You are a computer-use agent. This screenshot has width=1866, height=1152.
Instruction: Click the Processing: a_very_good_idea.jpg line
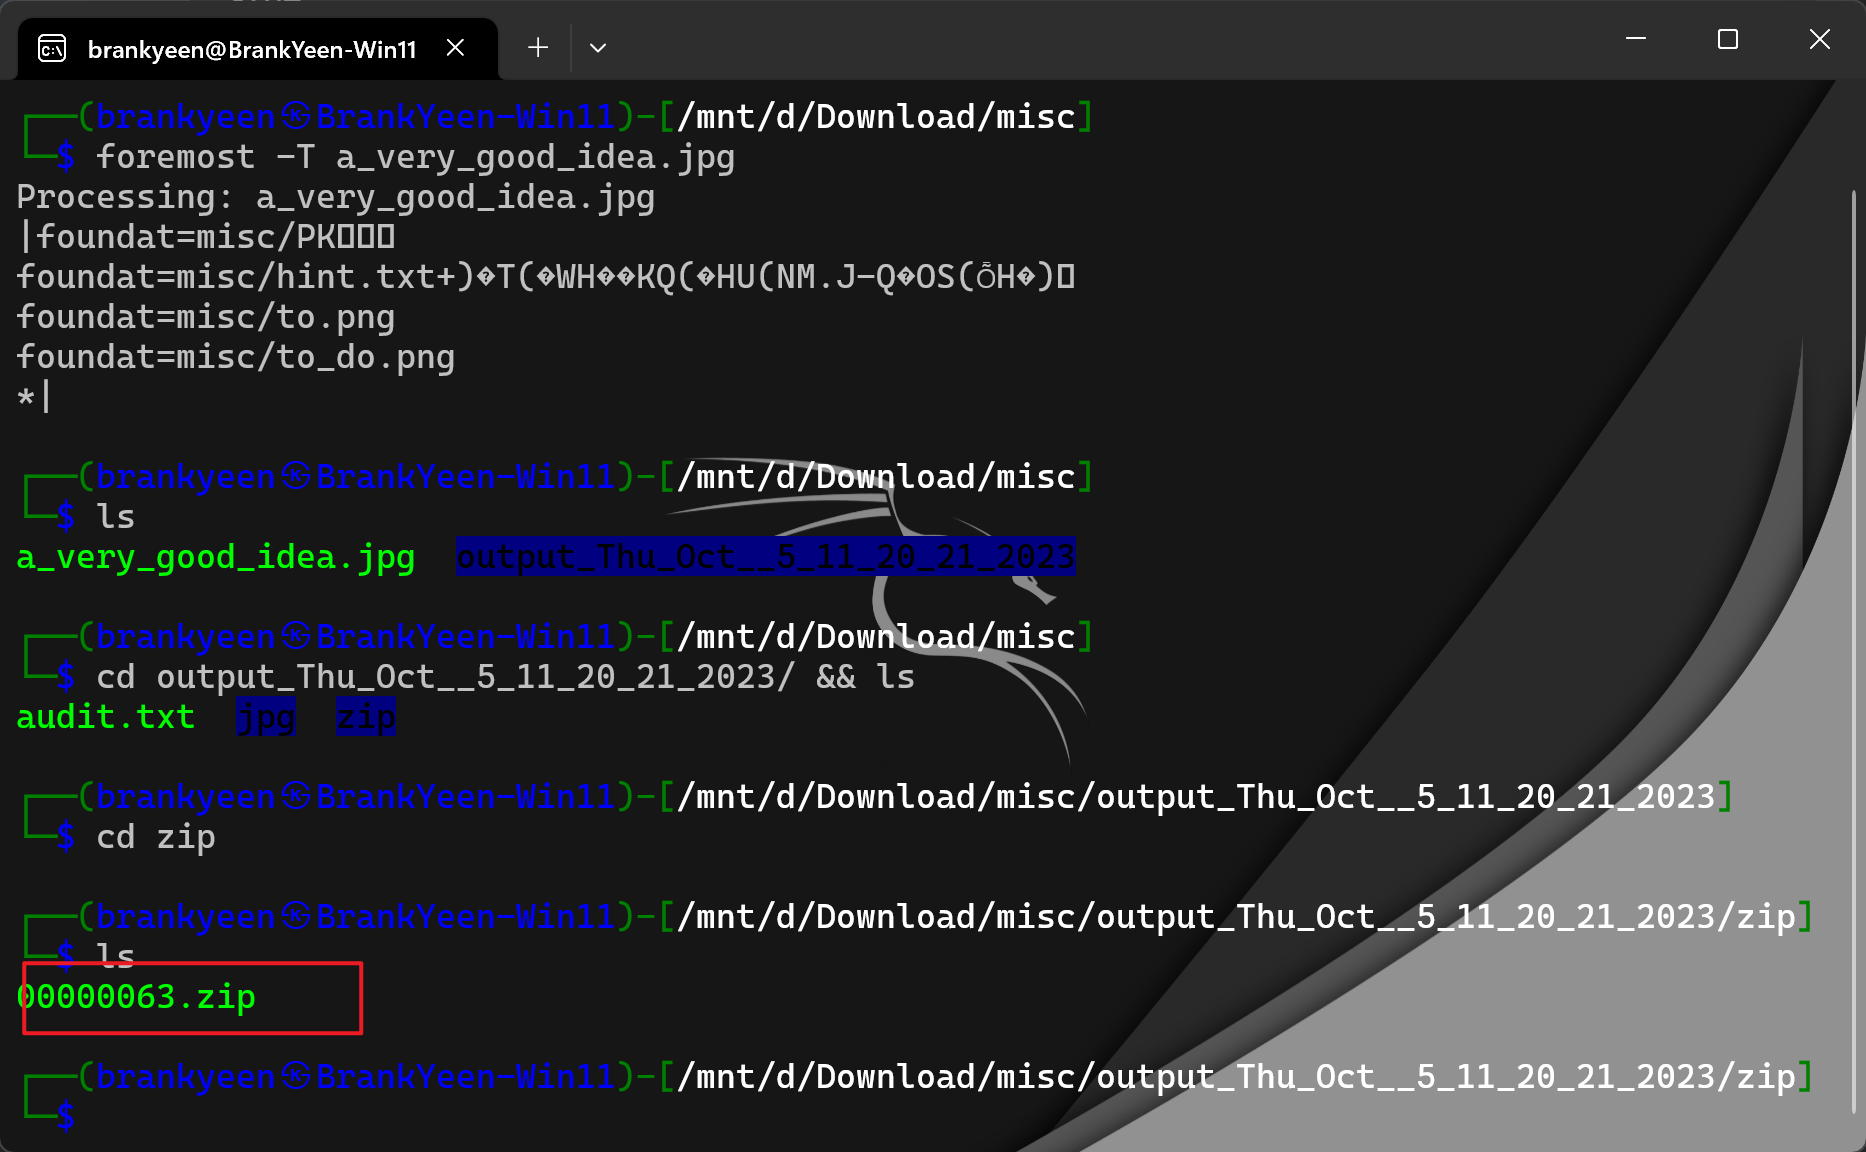336,197
